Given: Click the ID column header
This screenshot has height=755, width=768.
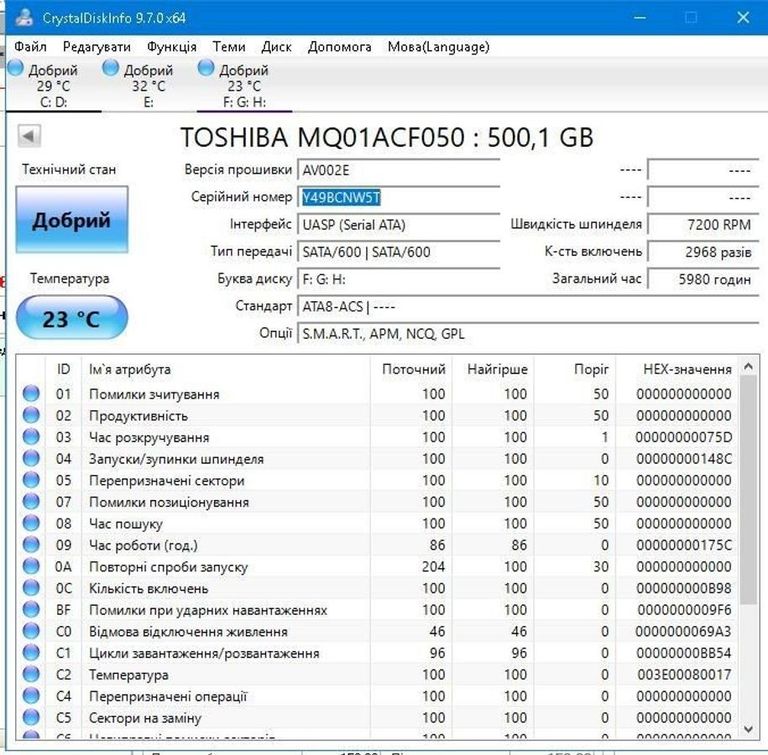Looking at the screenshot, I should coord(63,369).
